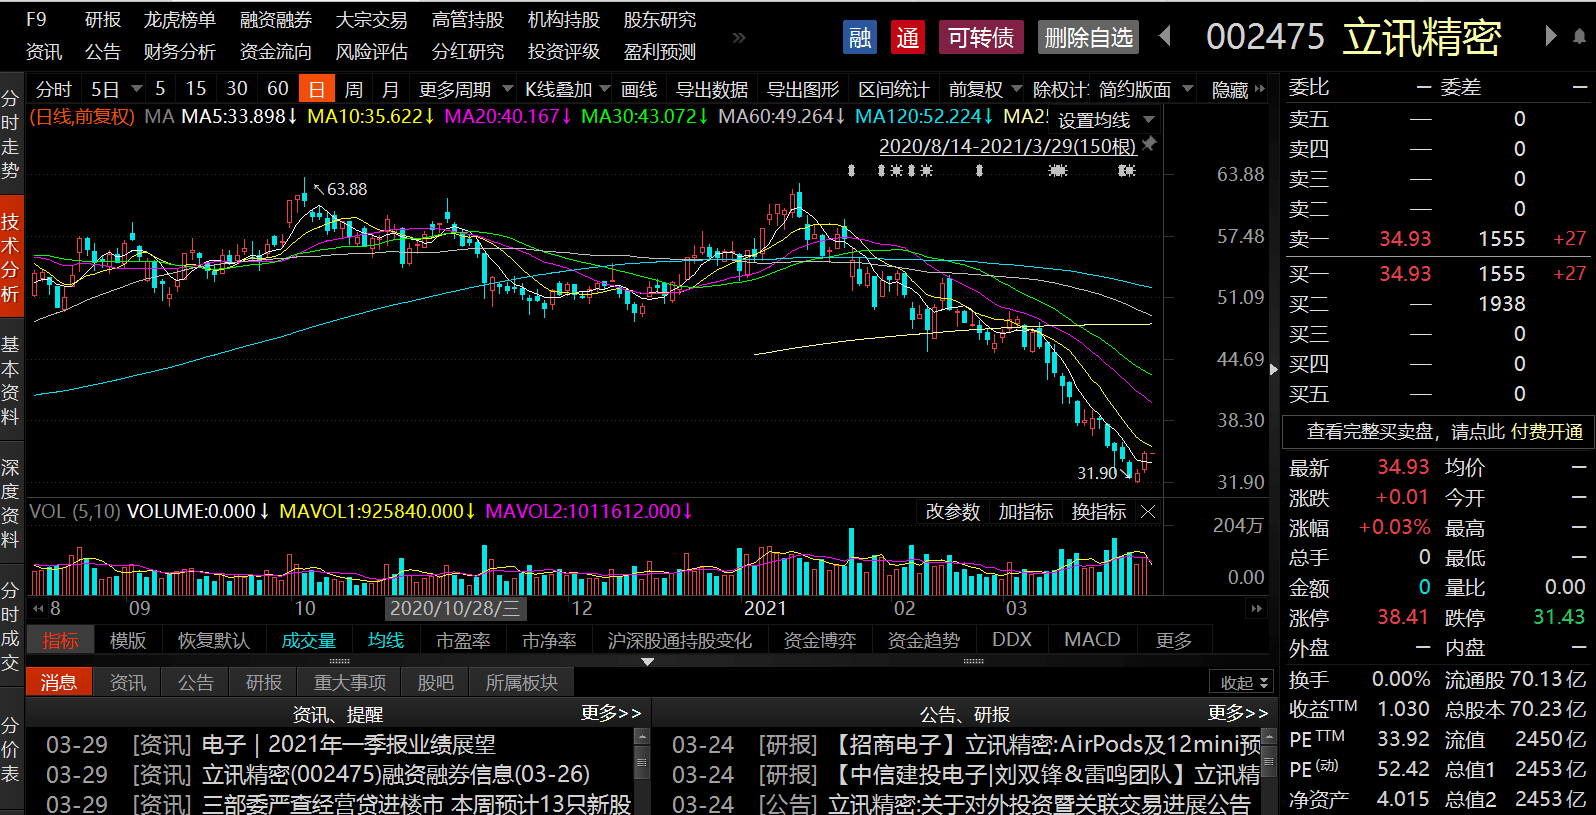Open the F9 menu item
This screenshot has width=1596, height=815.
[x=36, y=20]
